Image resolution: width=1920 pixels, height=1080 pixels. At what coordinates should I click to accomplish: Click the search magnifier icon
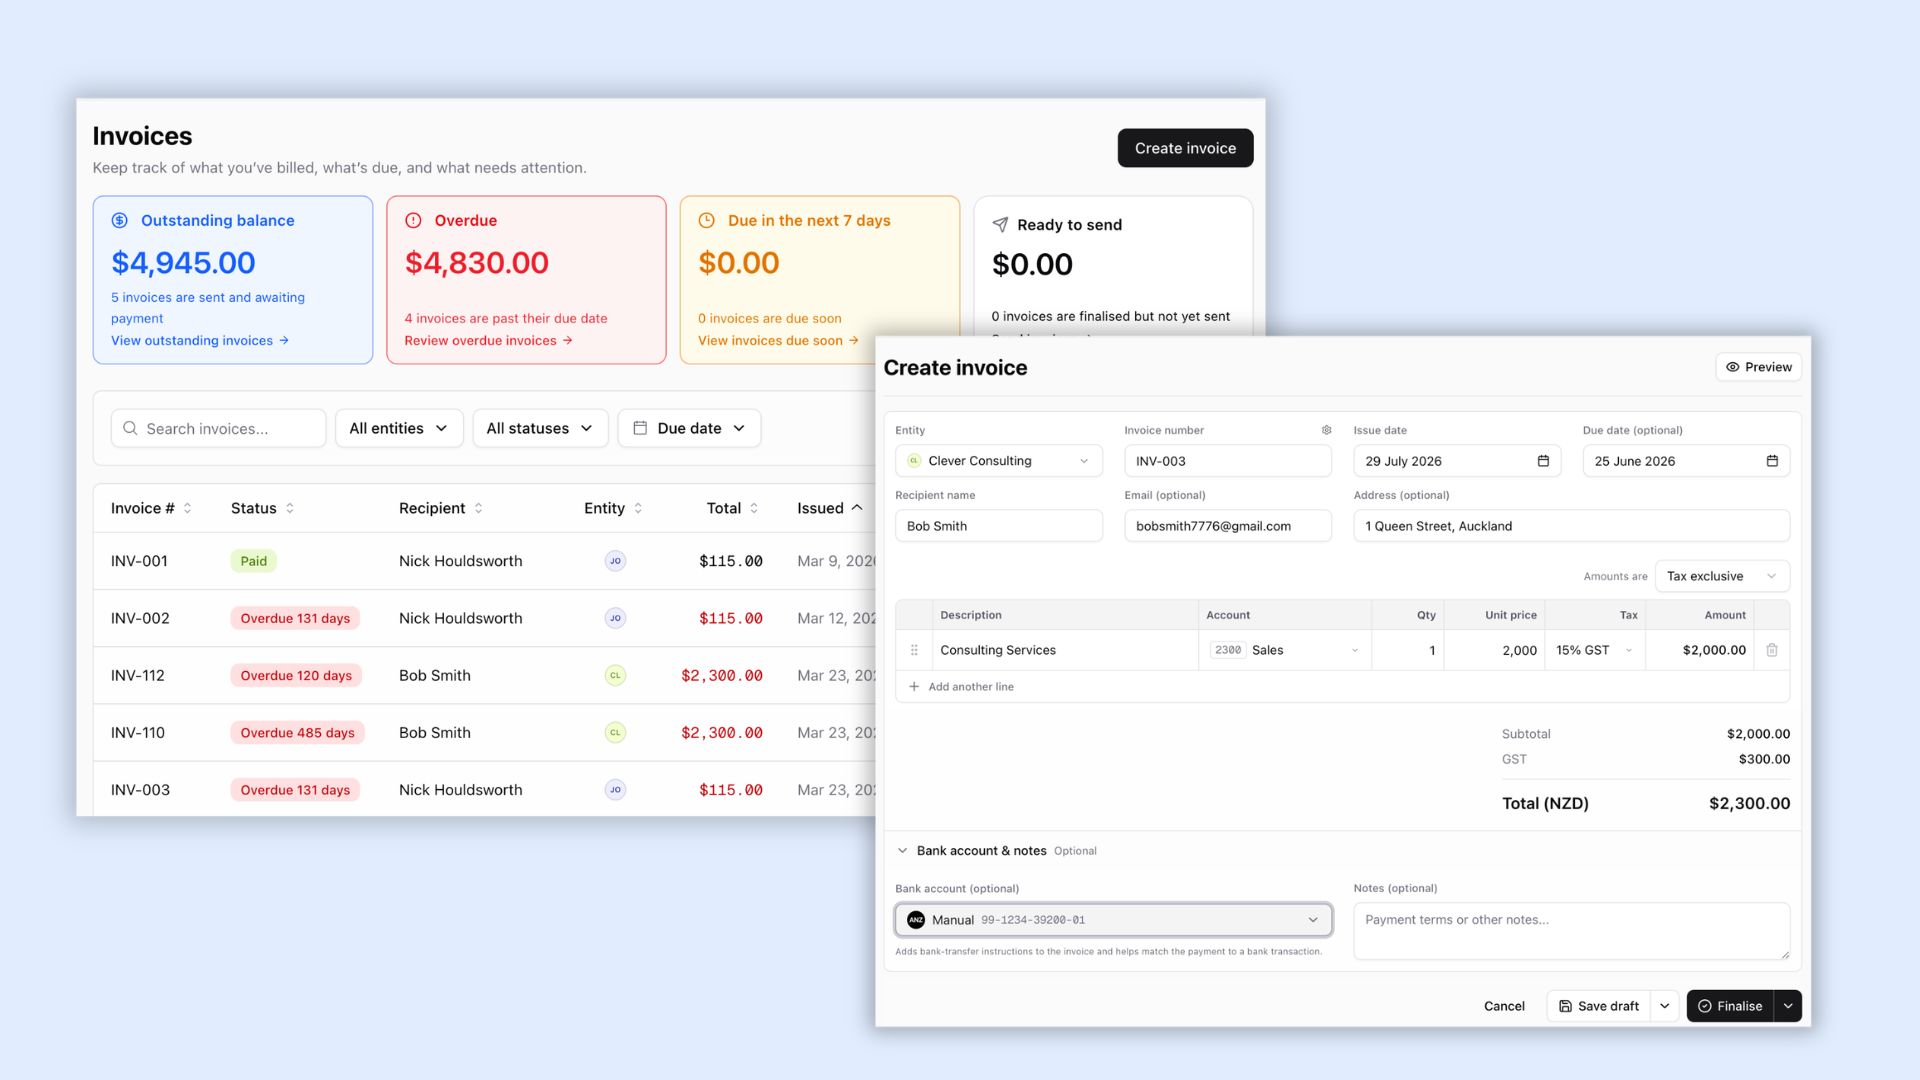[x=130, y=428]
